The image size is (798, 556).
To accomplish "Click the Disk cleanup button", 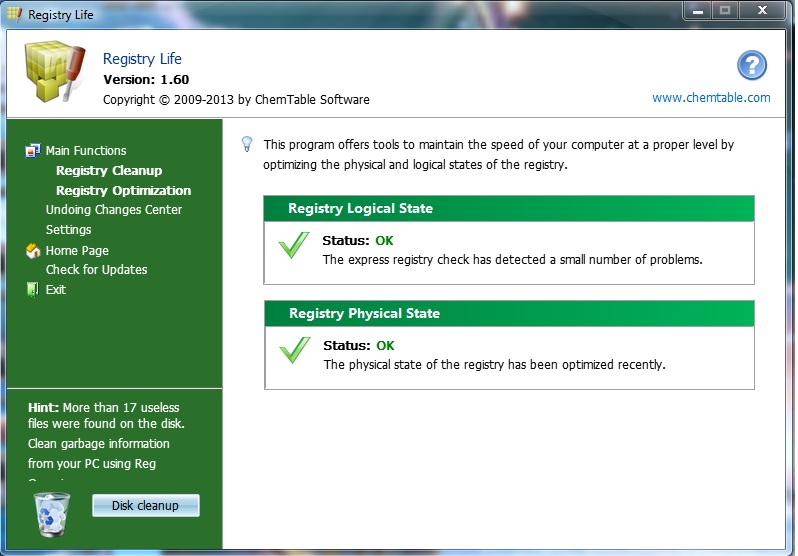I will tap(146, 506).
